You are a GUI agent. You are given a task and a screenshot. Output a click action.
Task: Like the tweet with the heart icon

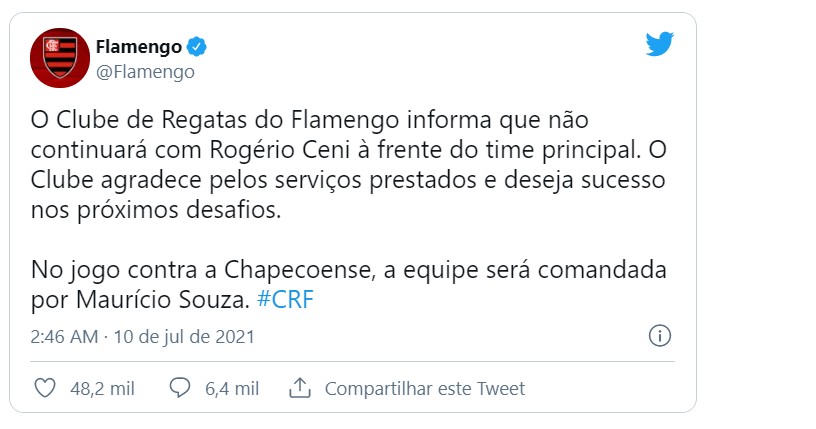45,388
